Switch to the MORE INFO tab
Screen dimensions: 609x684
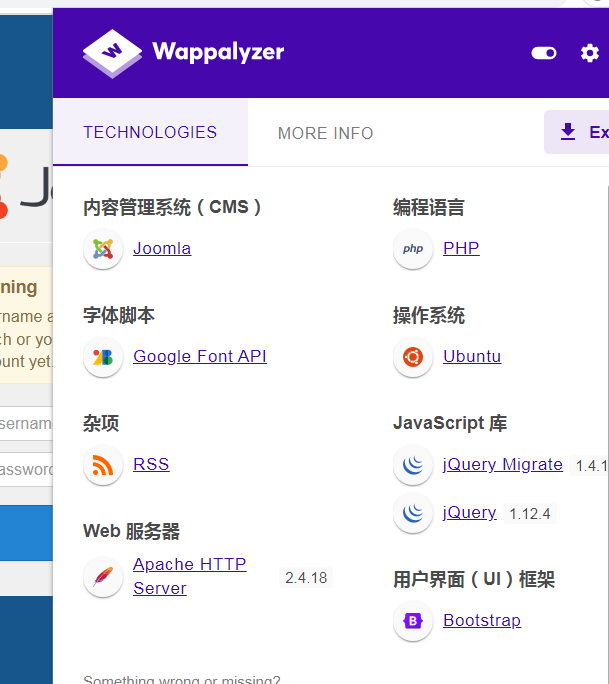325,133
